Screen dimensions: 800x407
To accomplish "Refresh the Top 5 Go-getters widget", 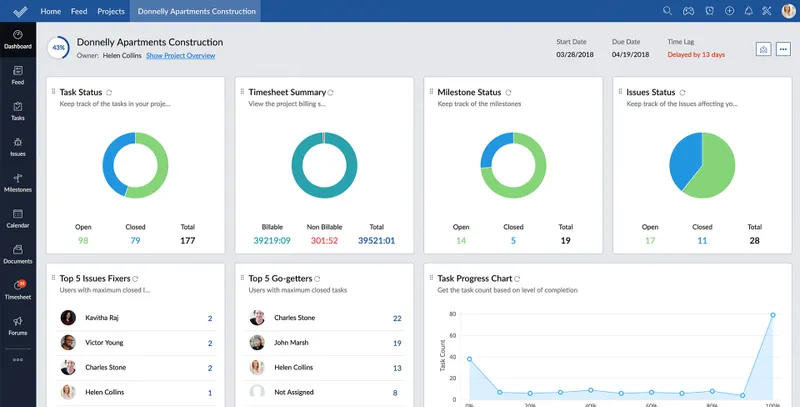I will [x=317, y=279].
